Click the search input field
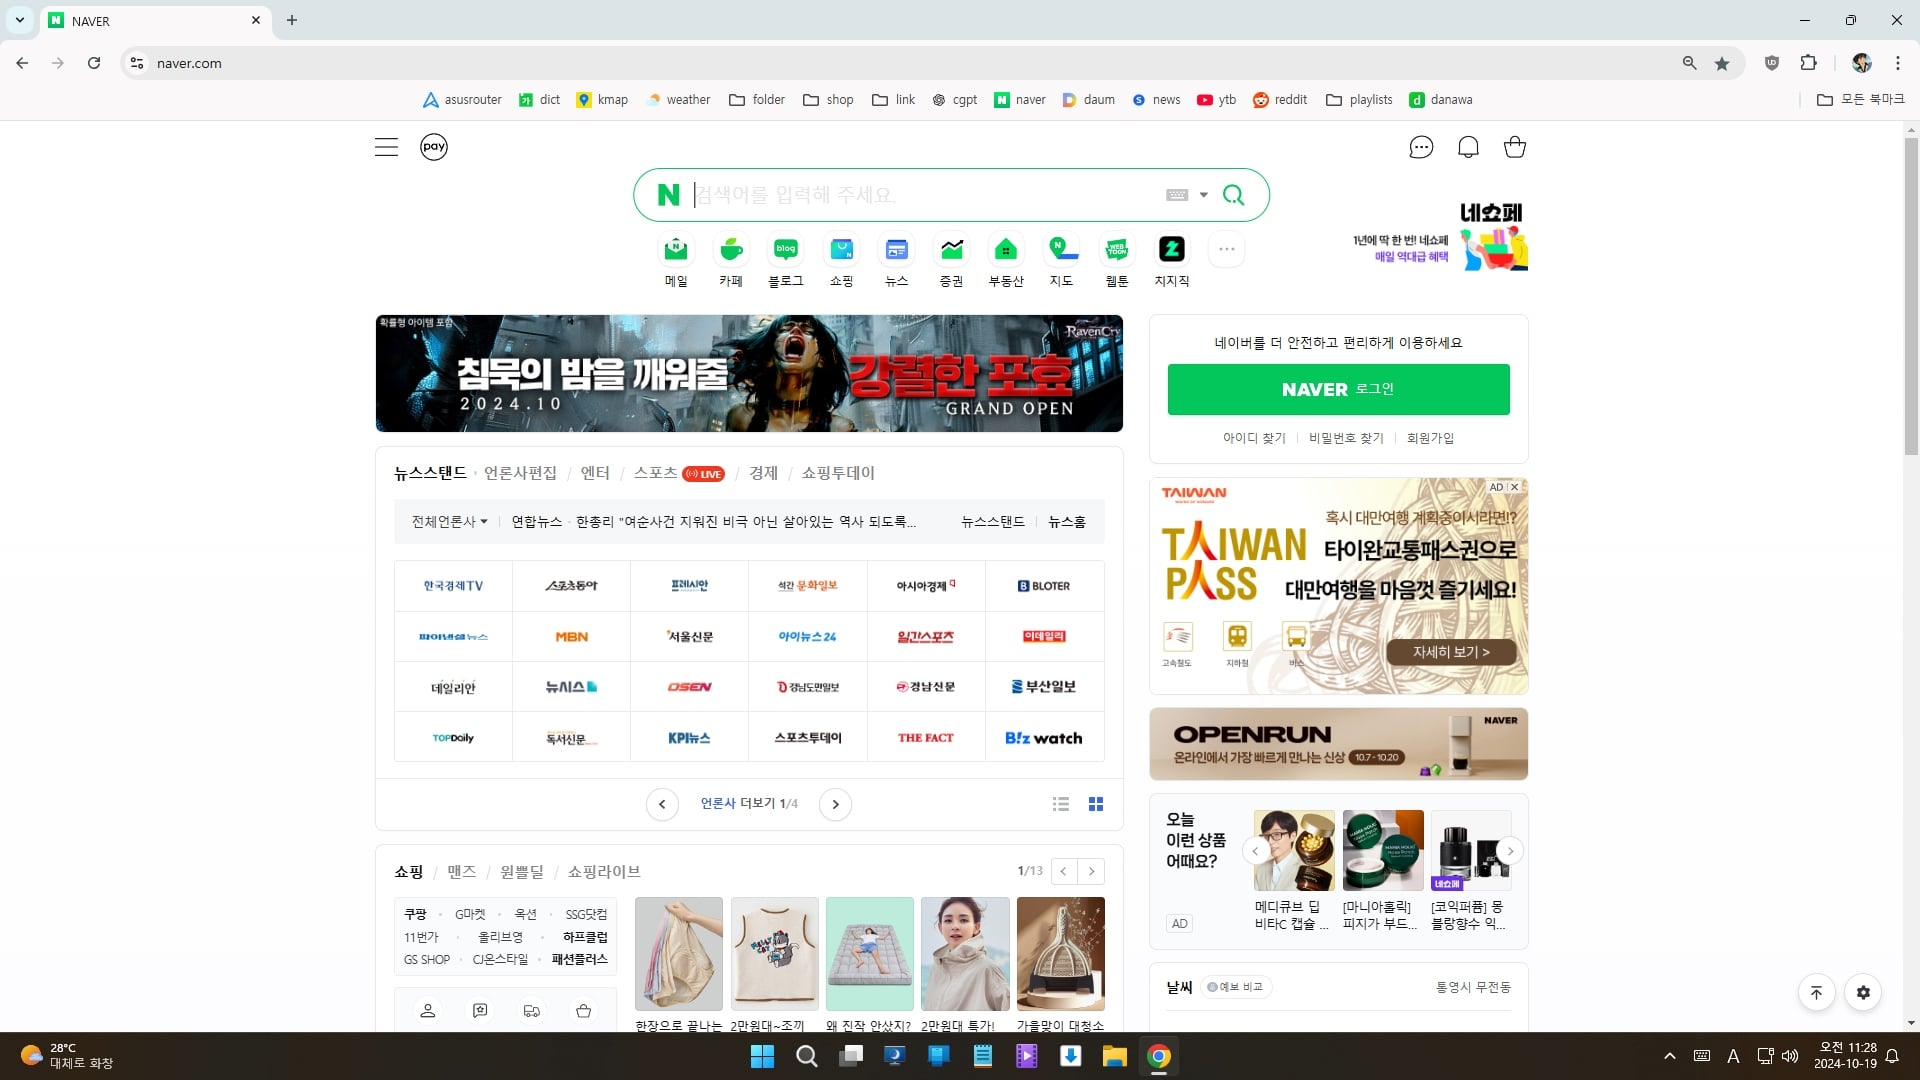1920x1080 pixels. coord(925,195)
